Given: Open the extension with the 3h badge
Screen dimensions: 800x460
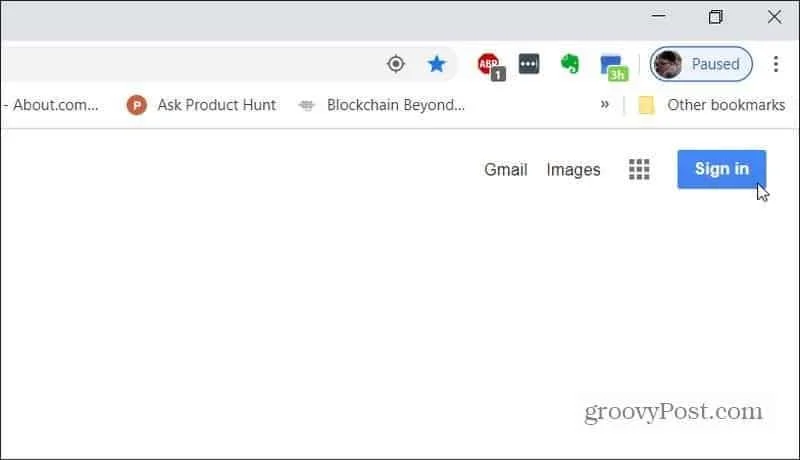Looking at the screenshot, I should coord(614,67).
